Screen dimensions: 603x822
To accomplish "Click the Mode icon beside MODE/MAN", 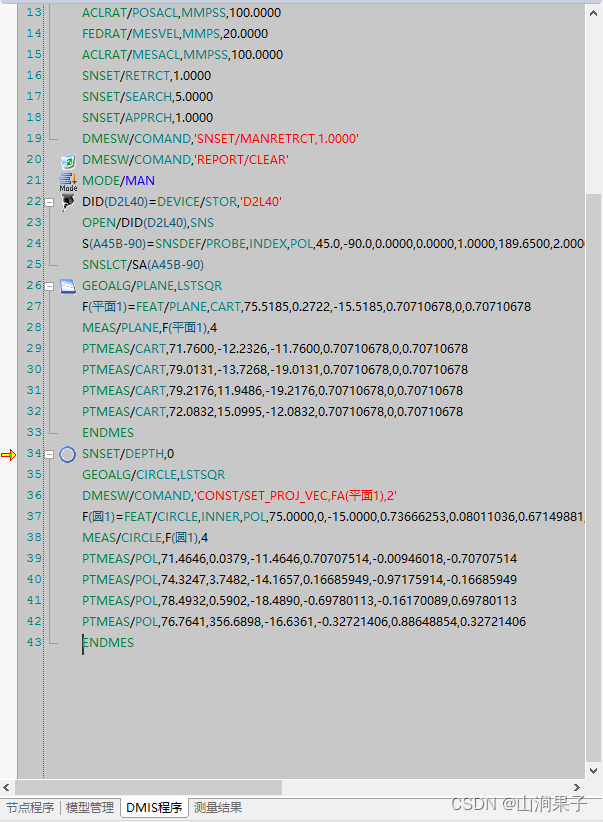I will click(68, 182).
